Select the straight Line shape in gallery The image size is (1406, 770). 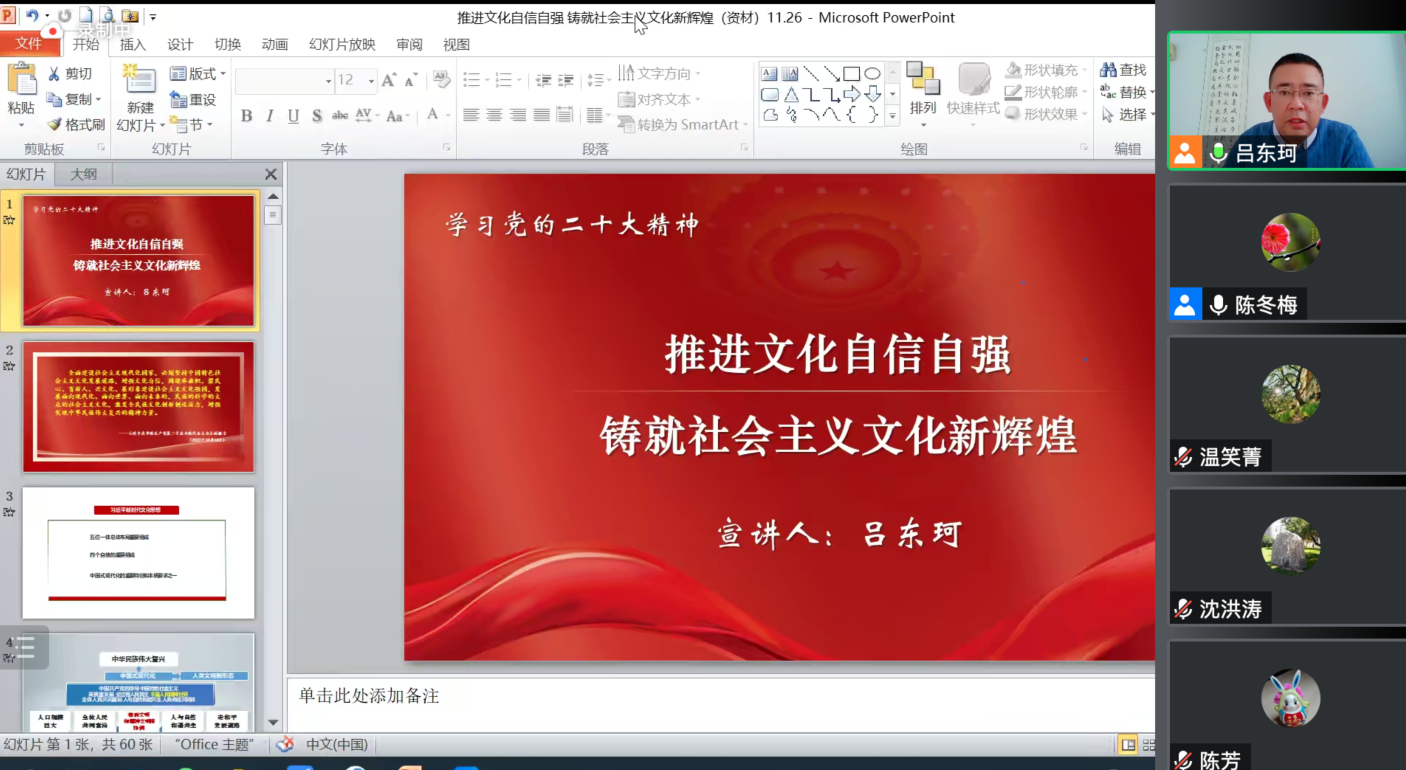811,74
